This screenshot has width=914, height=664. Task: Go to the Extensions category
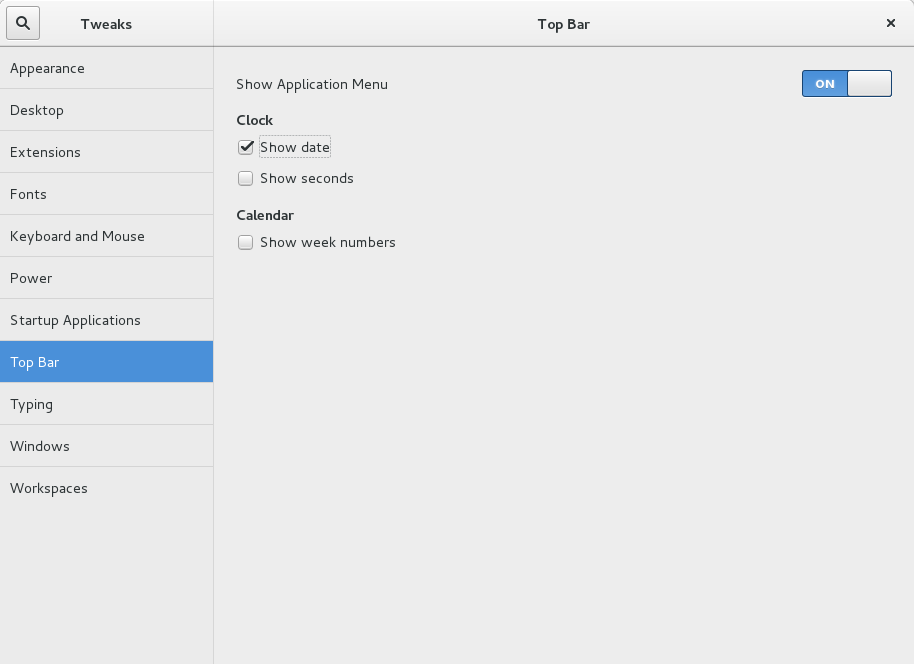click(107, 152)
